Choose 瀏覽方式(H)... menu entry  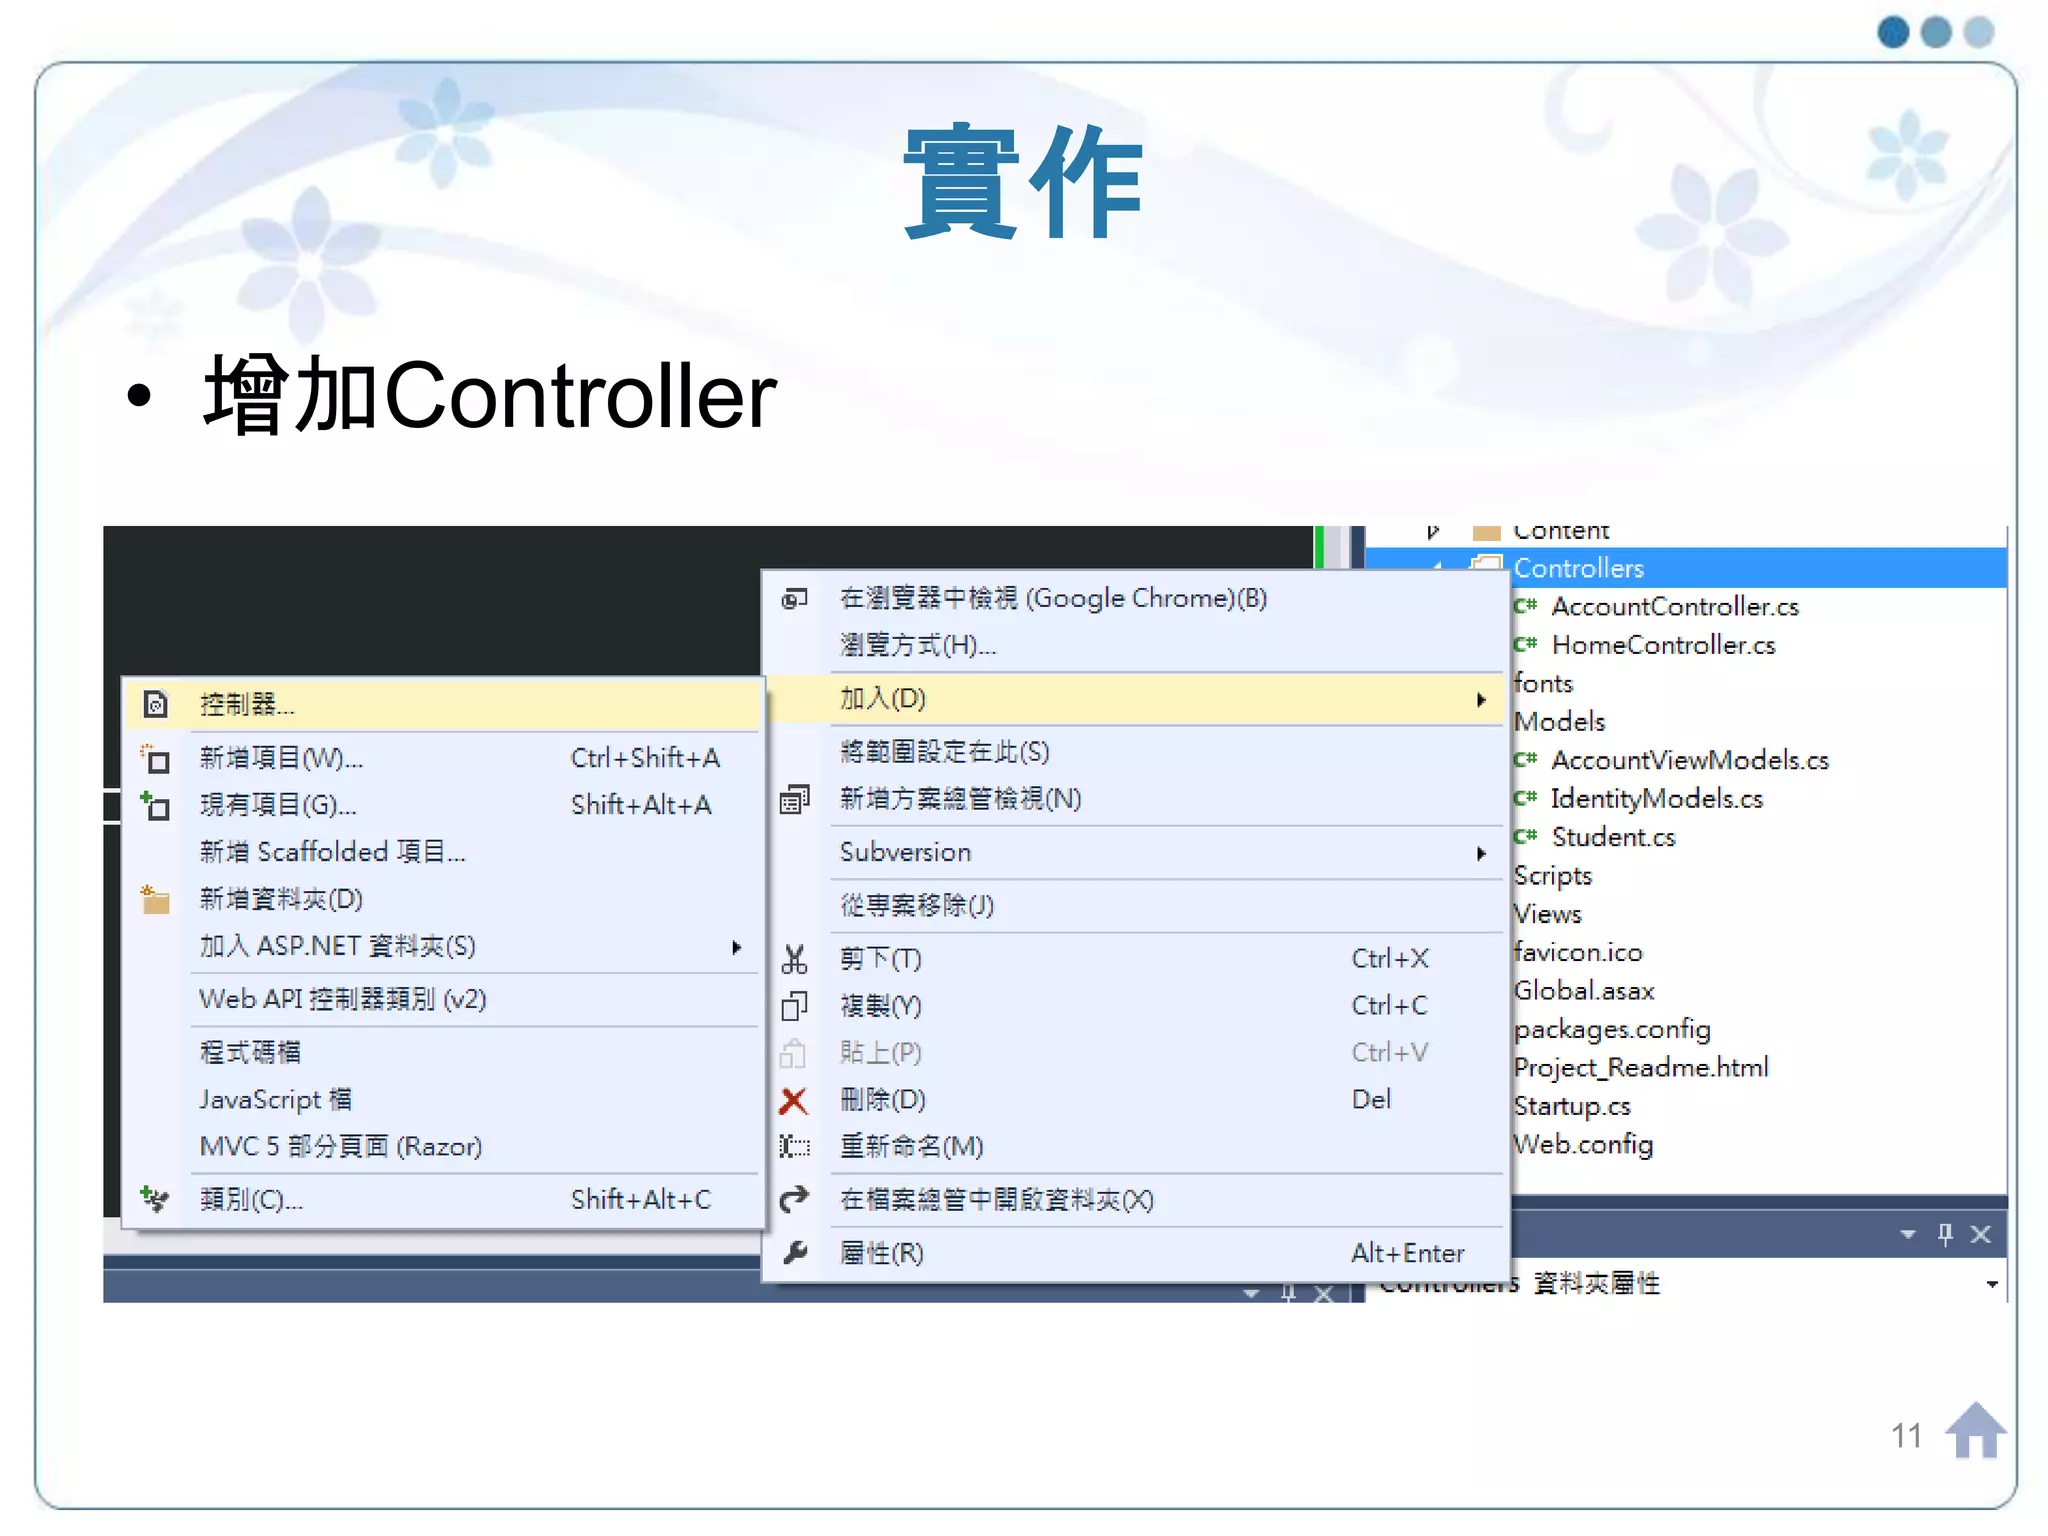(1134, 645)
